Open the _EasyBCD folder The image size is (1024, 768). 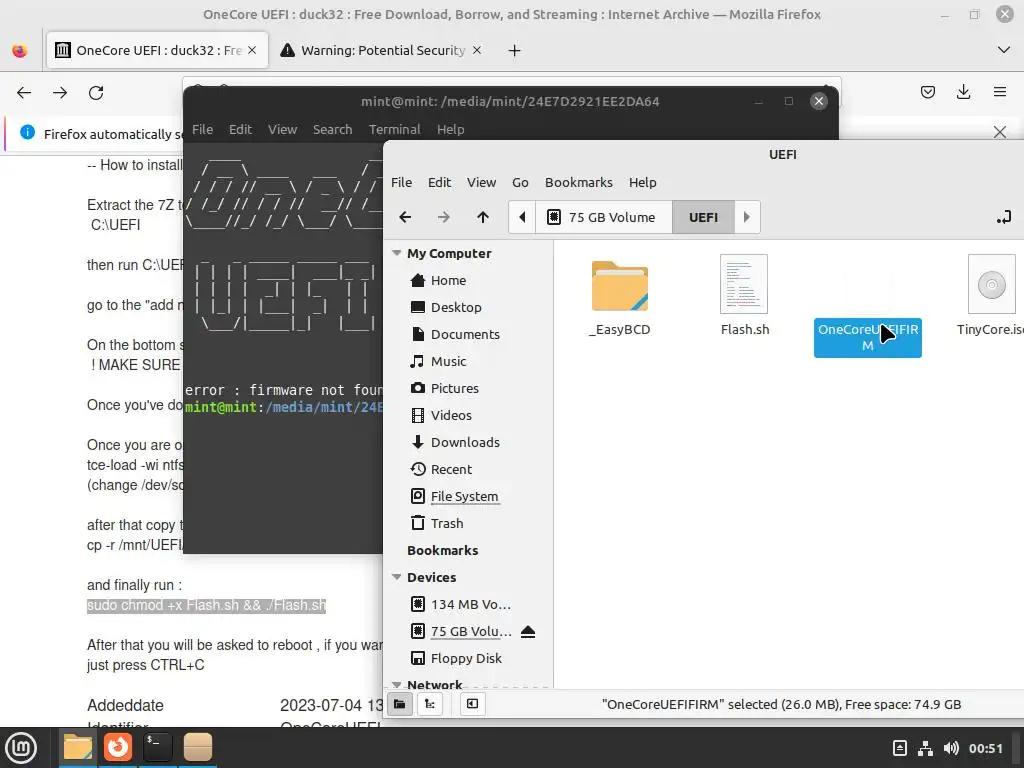tap(620, 297)
